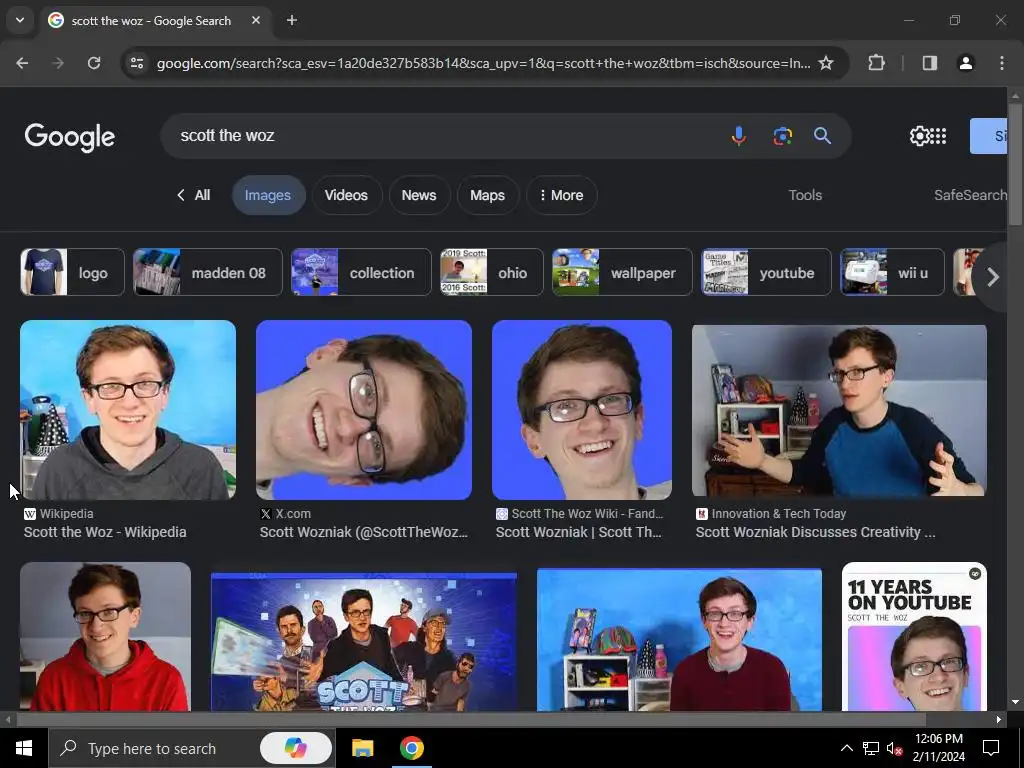Filter images by logo chip

pyautogui.click(x=72, y=272)
